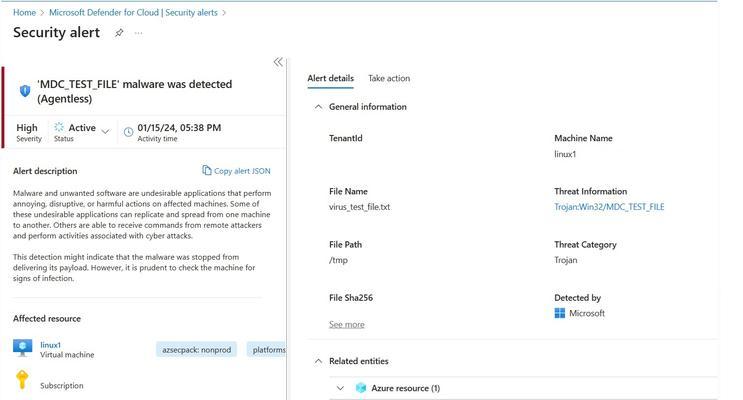Select the Trojan threat category value
743x400 pixels.
tap(565, 260)
